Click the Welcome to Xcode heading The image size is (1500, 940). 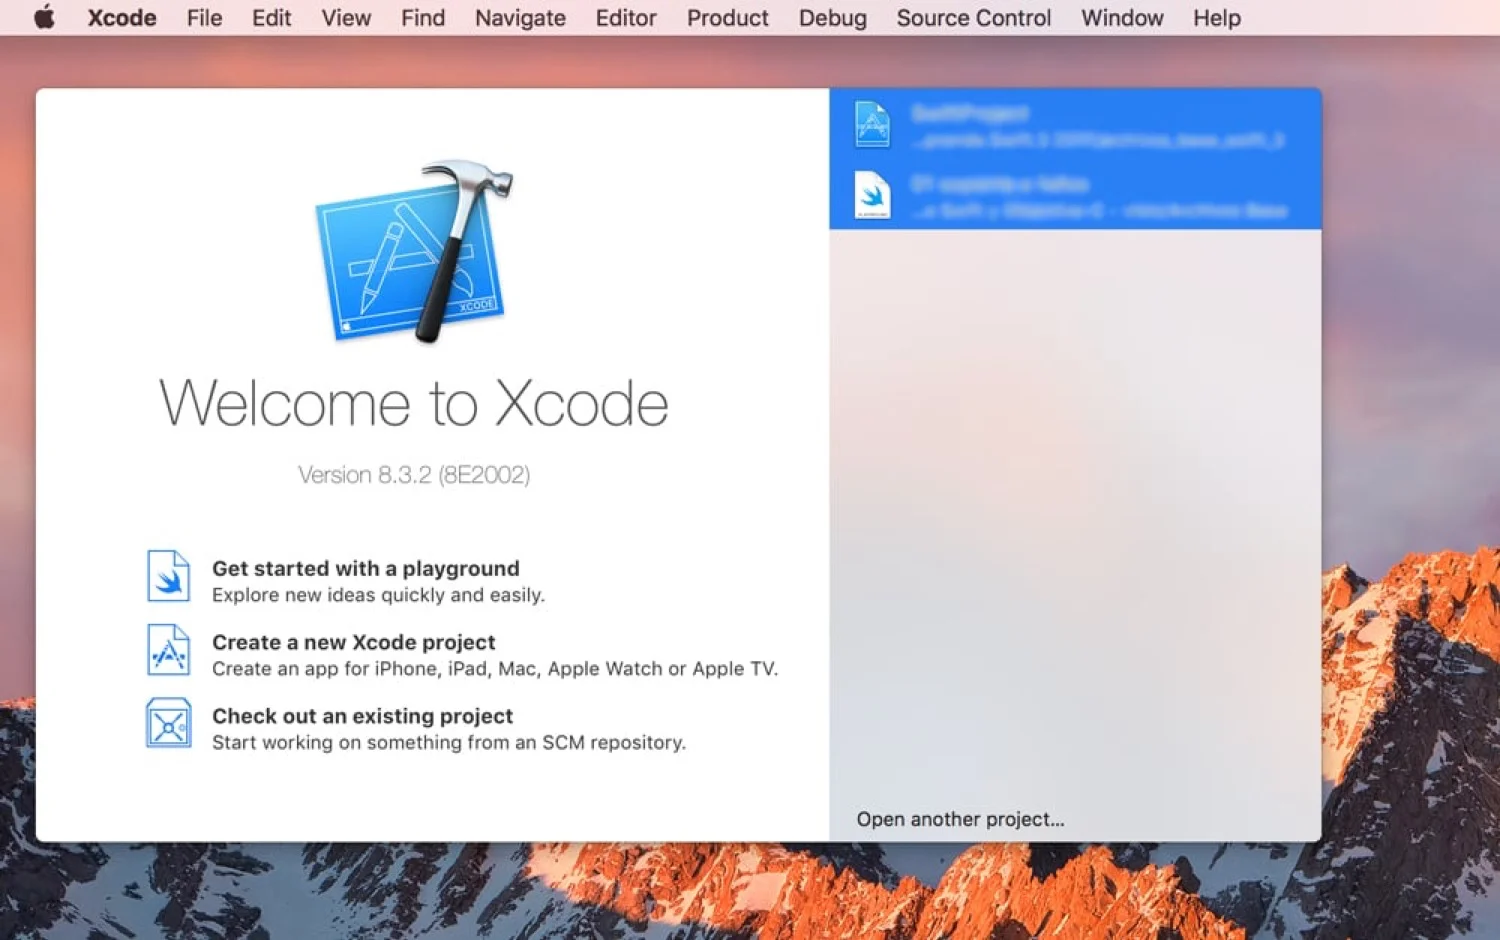414,403
